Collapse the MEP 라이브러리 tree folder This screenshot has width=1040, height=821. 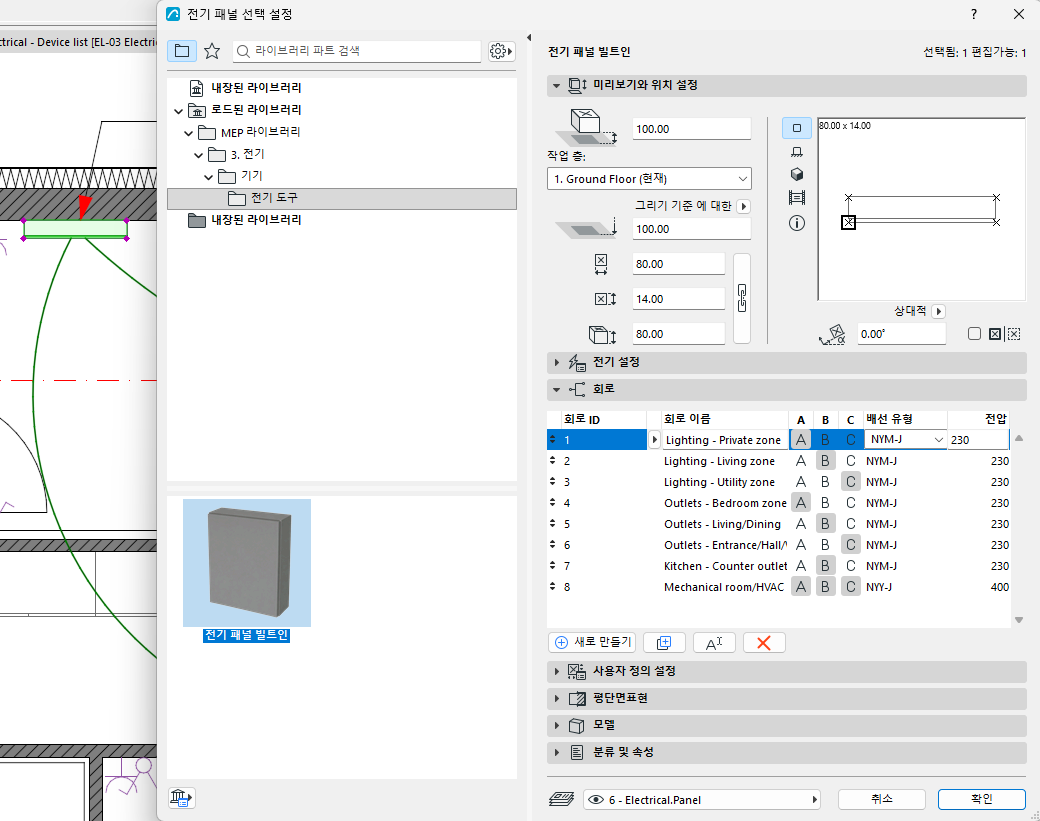188,133
